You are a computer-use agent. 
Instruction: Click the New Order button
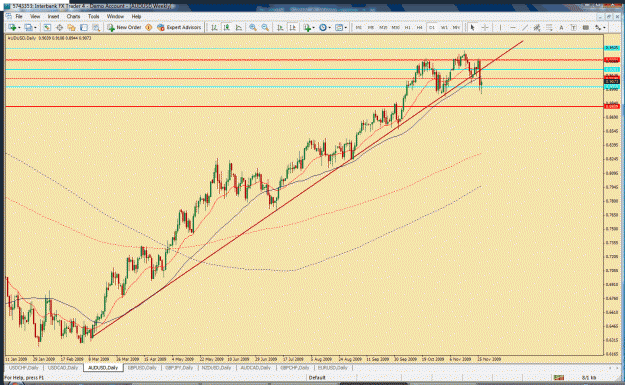[124, 28]
